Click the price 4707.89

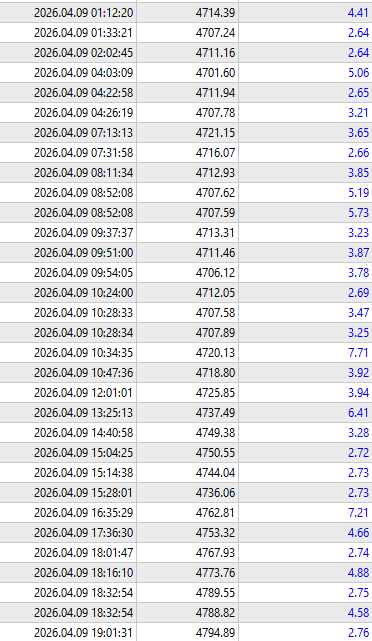[x=215, y=333]
